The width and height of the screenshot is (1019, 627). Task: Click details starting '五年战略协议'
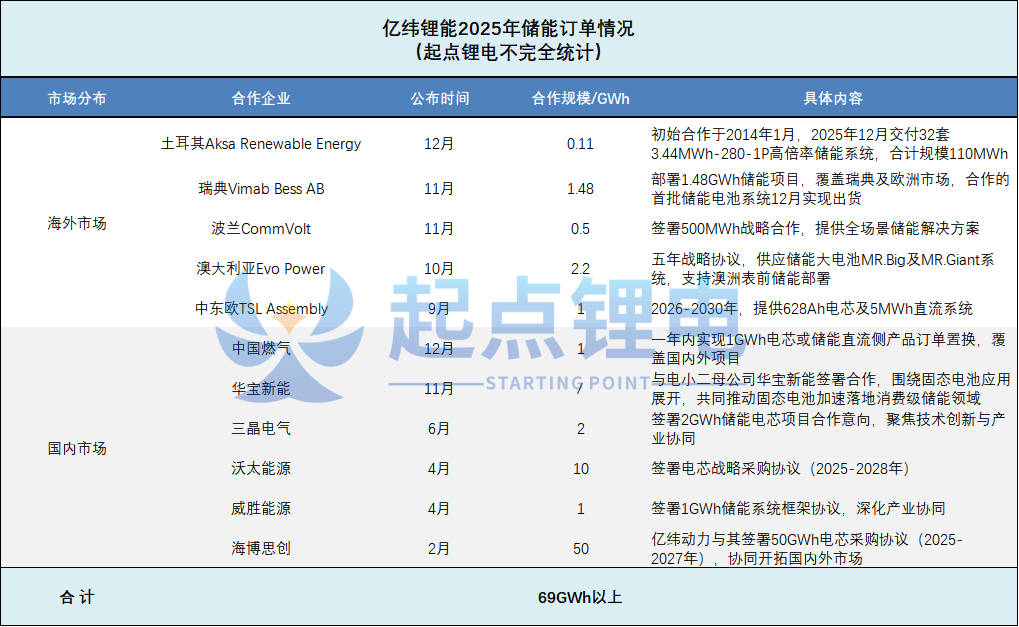pos(823,269)
